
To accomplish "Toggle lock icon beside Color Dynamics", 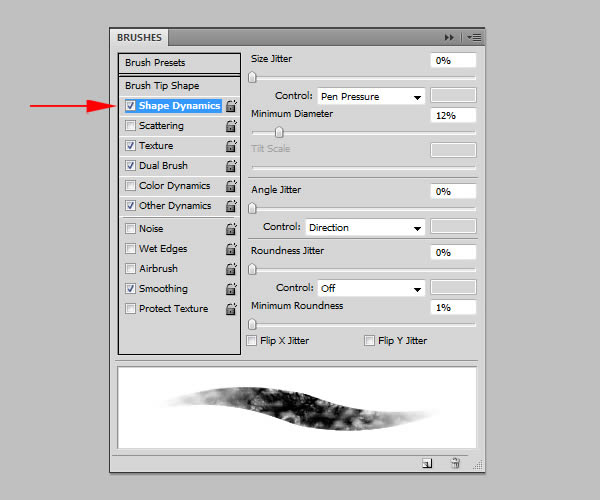I will tap(231, 186).
